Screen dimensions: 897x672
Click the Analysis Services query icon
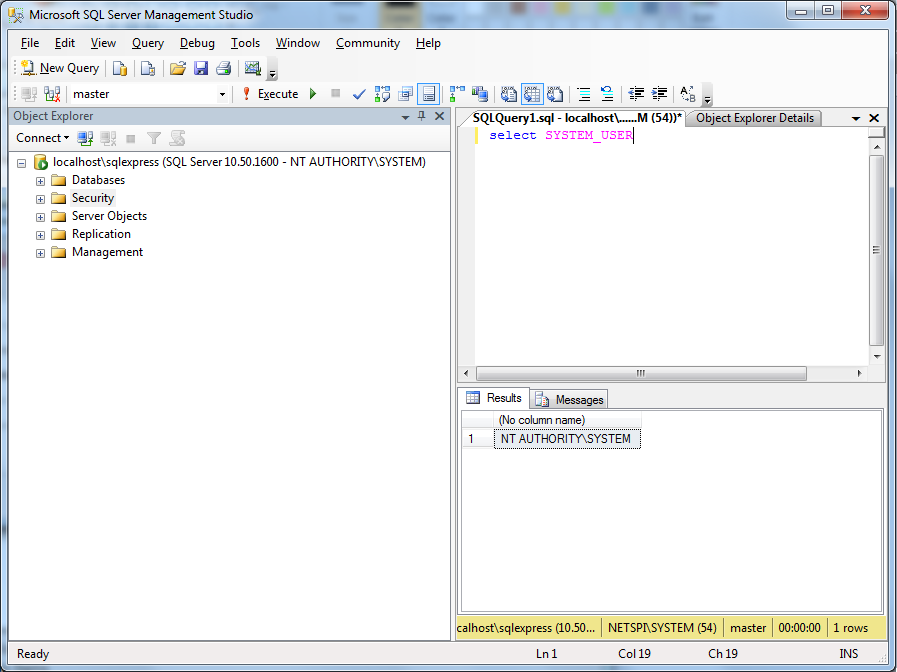coord(148,68)
